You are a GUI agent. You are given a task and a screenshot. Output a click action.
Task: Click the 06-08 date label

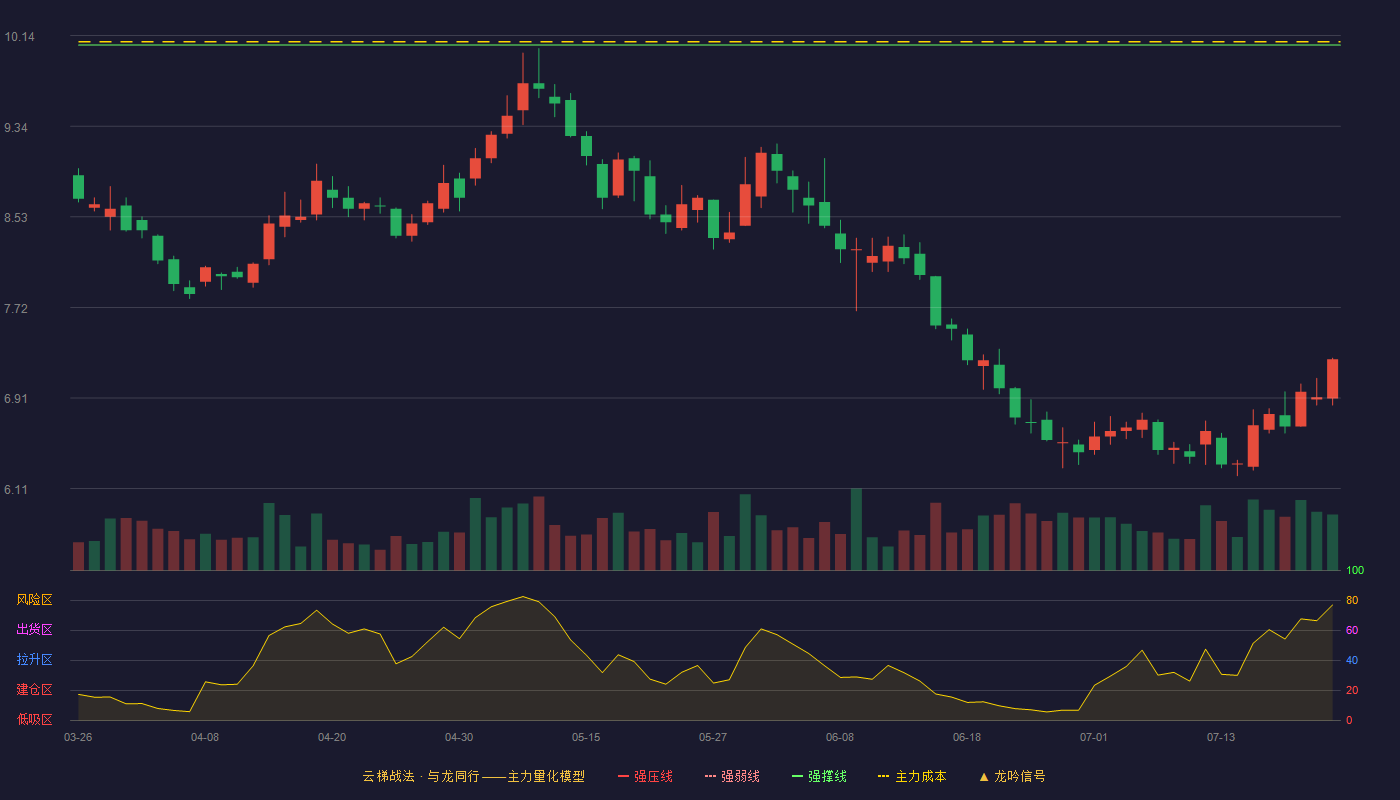[x=840, y=737]
